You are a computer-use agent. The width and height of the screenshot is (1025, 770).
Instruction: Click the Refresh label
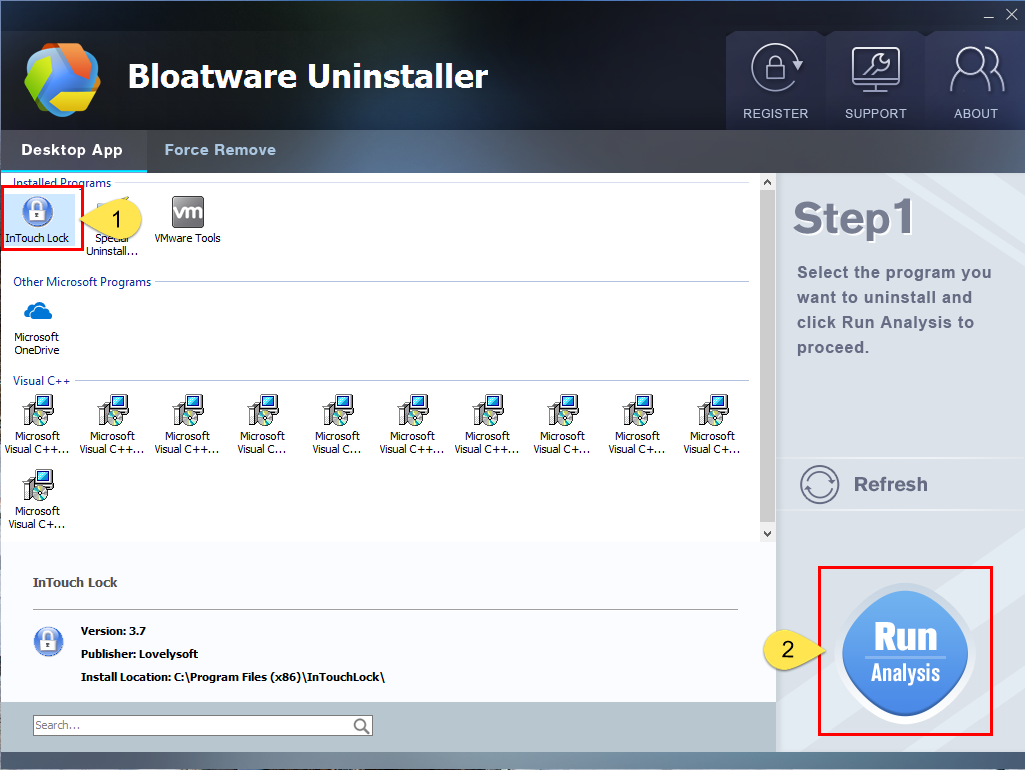[x=890, y=484]
